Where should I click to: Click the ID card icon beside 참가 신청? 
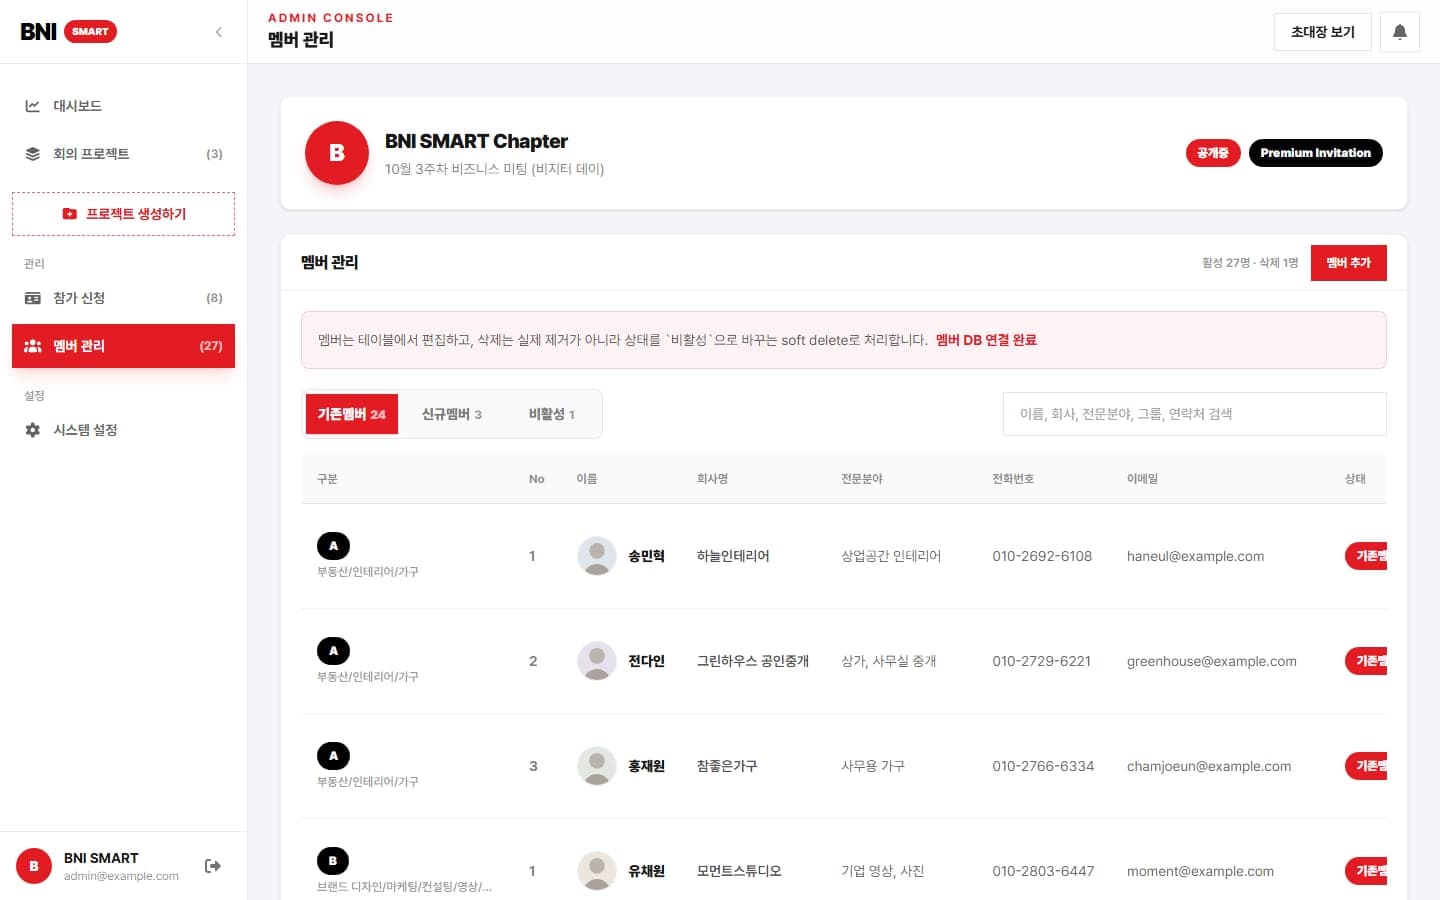coord(33,298)
